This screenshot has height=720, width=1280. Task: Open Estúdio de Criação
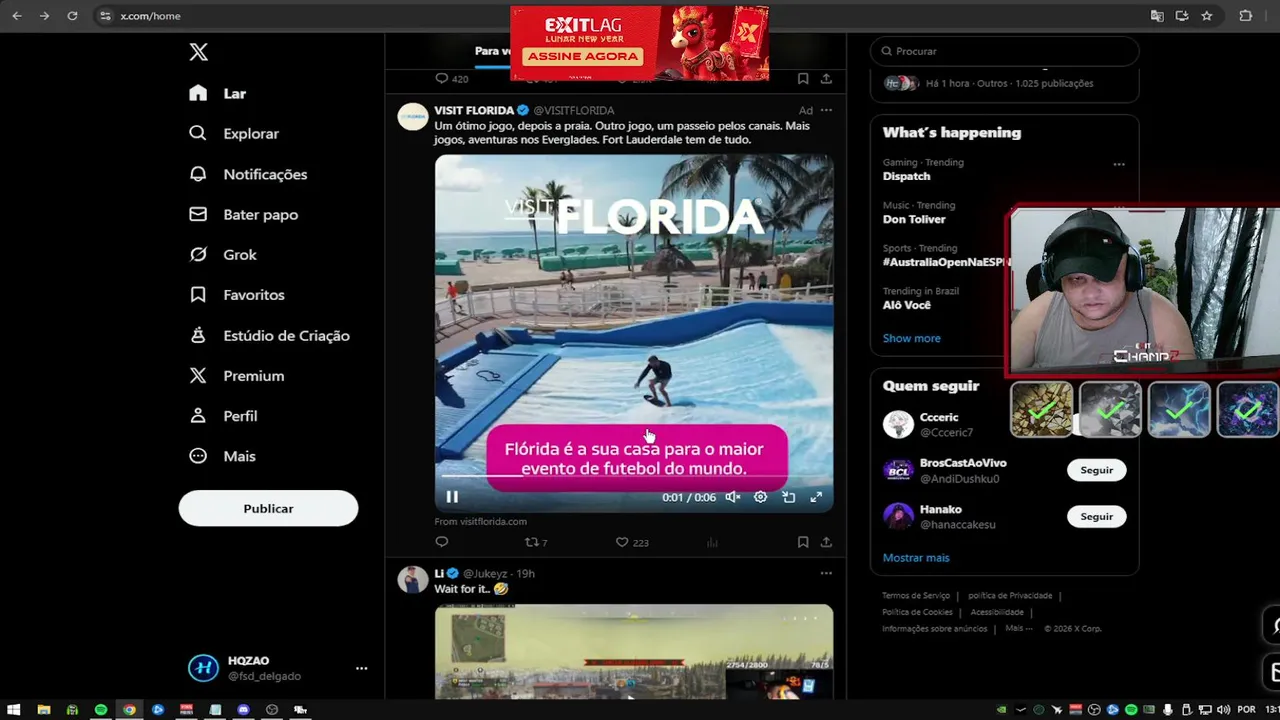[x=269, y=335]
